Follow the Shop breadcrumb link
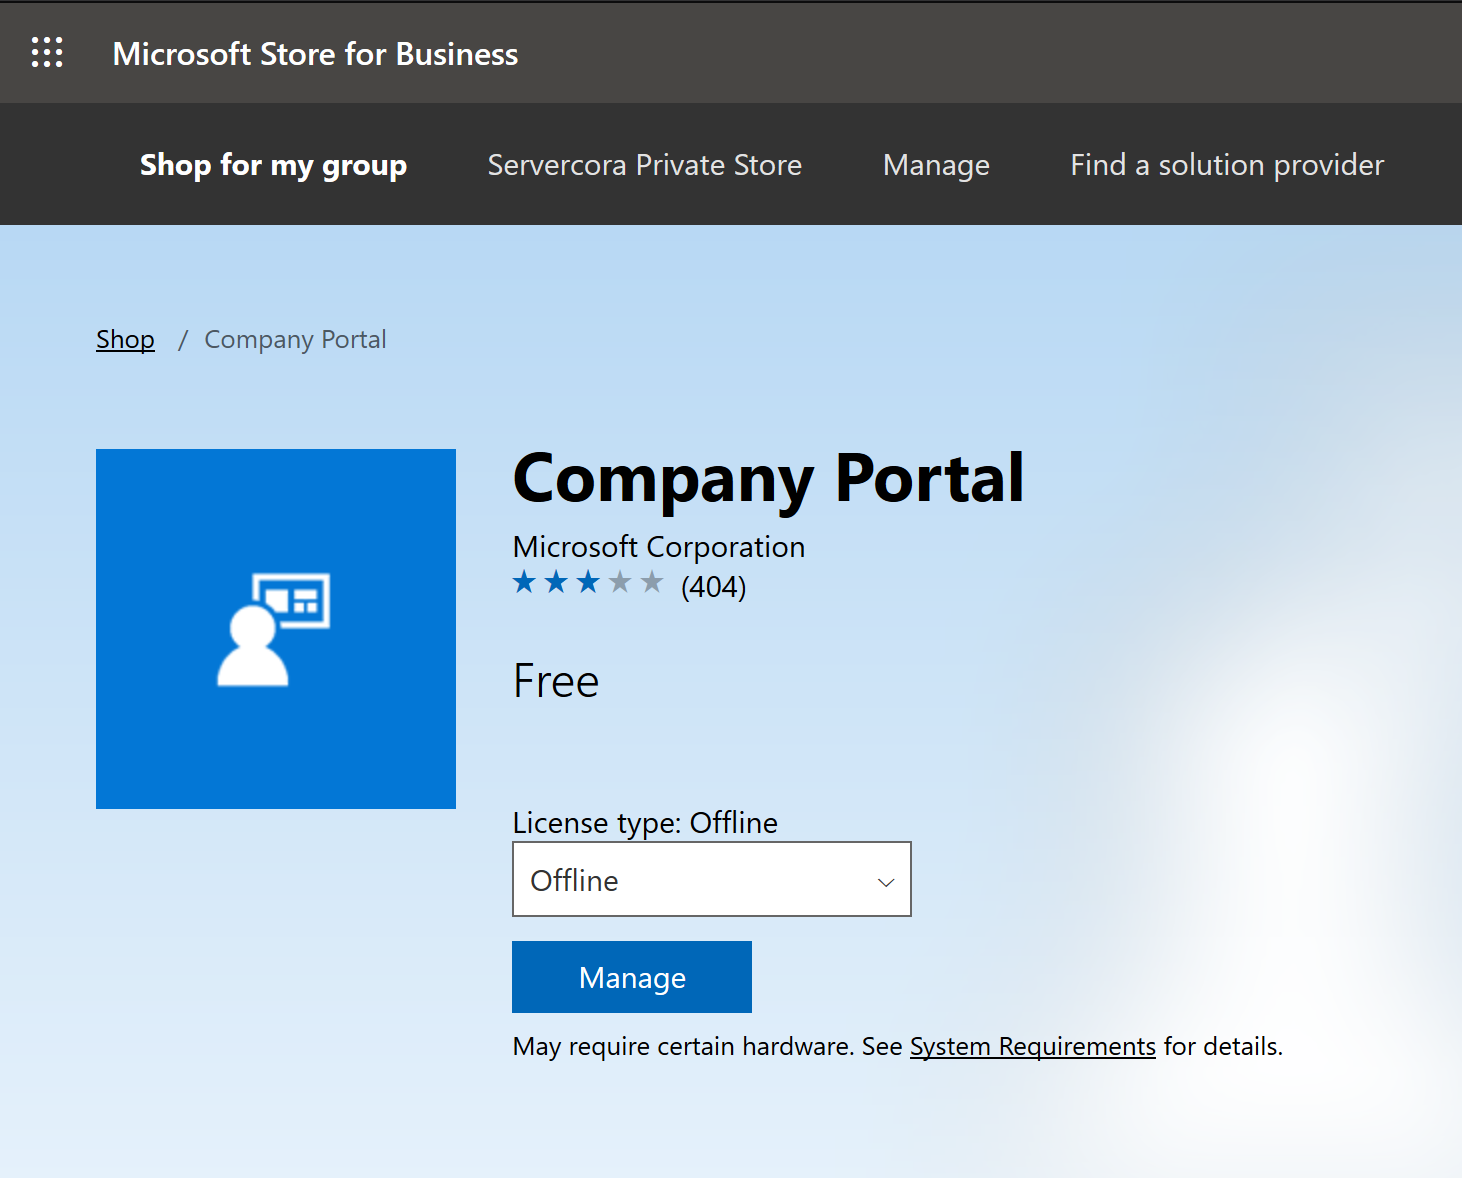Screen dimensions: 1462x1178 pos(125,340)
